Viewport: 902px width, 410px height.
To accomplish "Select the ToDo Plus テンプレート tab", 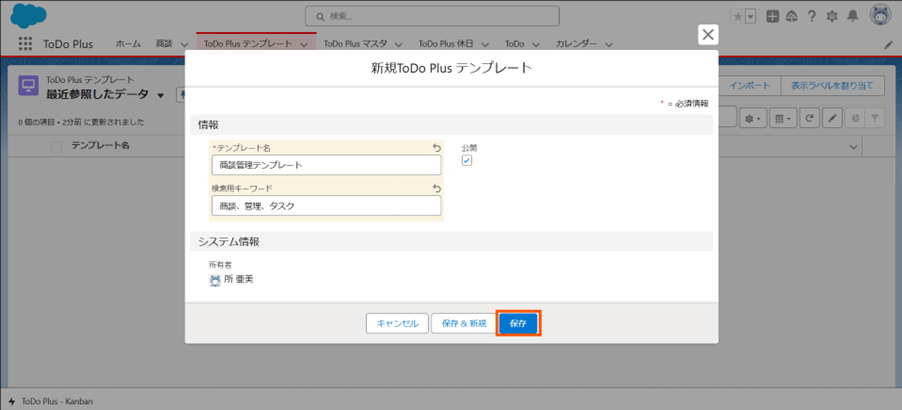I will pos(249,44).
